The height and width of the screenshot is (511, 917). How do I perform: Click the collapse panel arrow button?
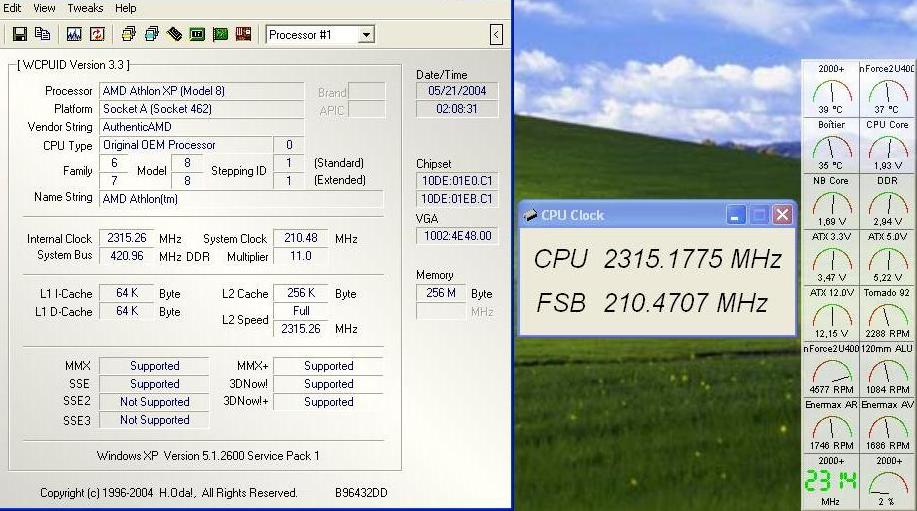496,34
